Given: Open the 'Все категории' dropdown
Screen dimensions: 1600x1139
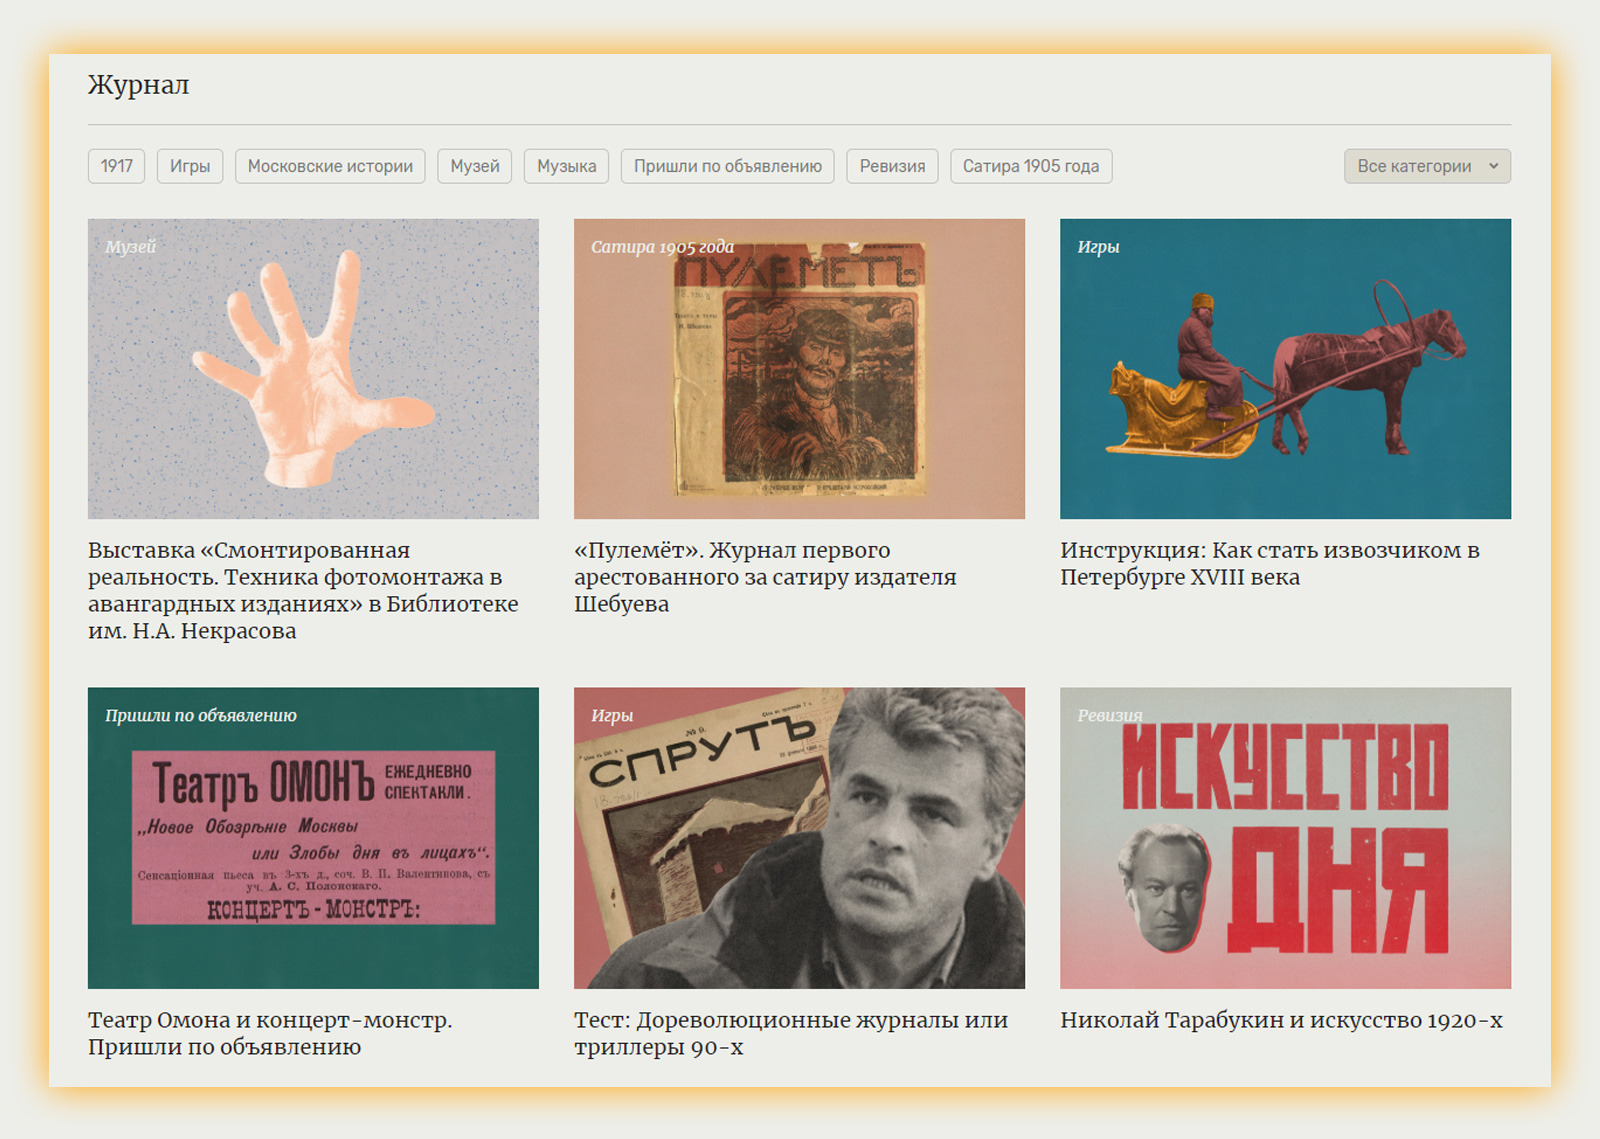Looking at the screenshot, I should tap(1426, 166).
